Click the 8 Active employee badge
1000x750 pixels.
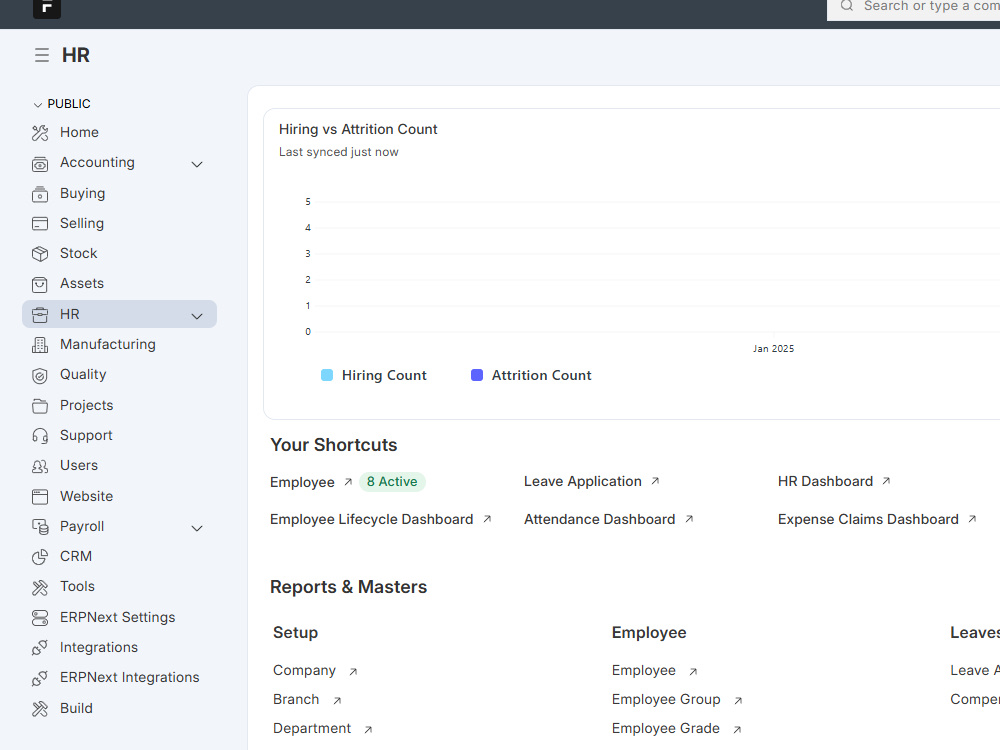coord(392,482)
